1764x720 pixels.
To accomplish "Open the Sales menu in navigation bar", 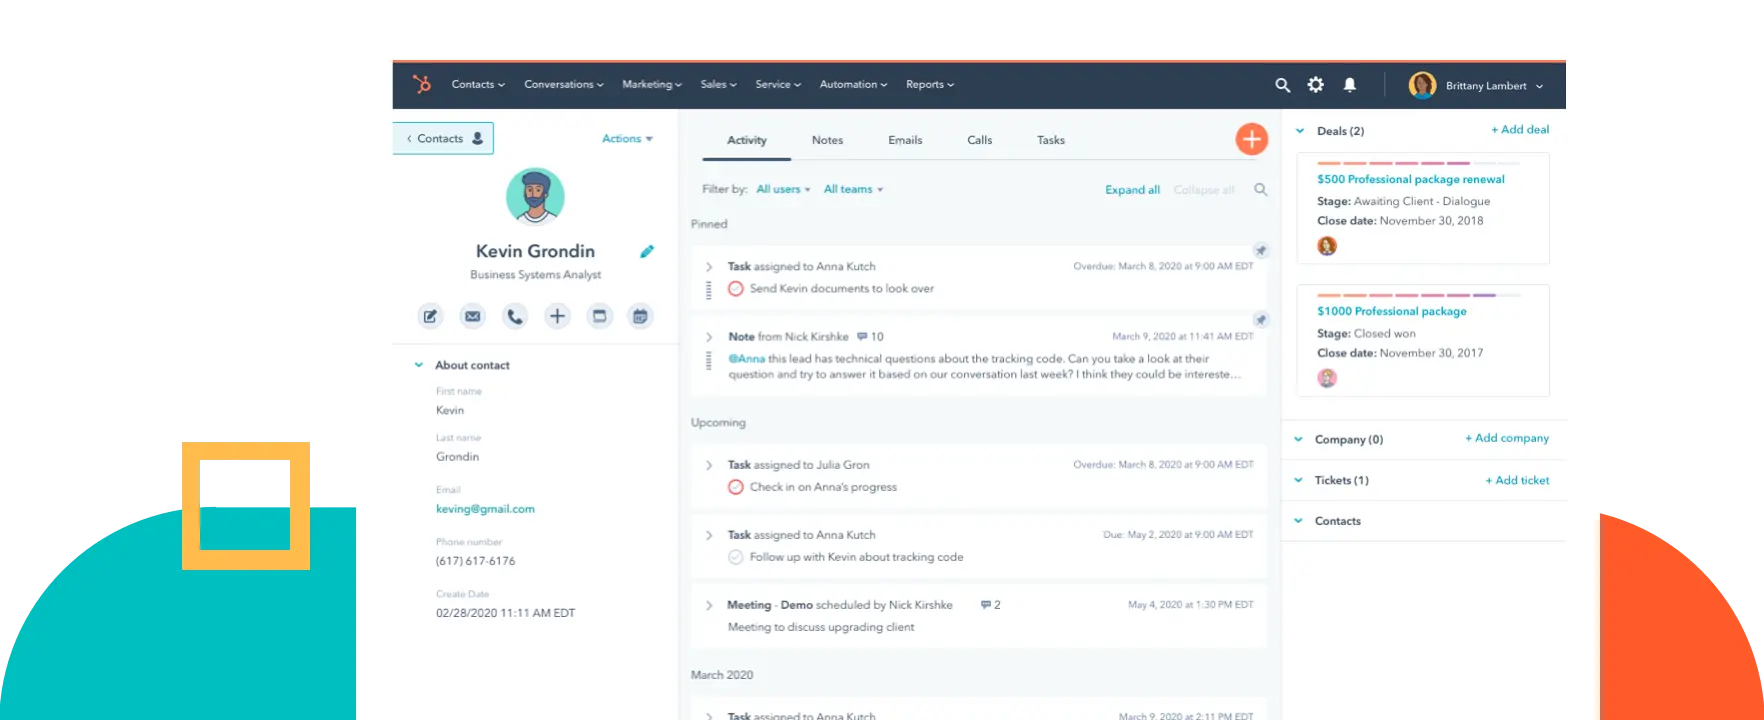I will [x=718, y=85].
